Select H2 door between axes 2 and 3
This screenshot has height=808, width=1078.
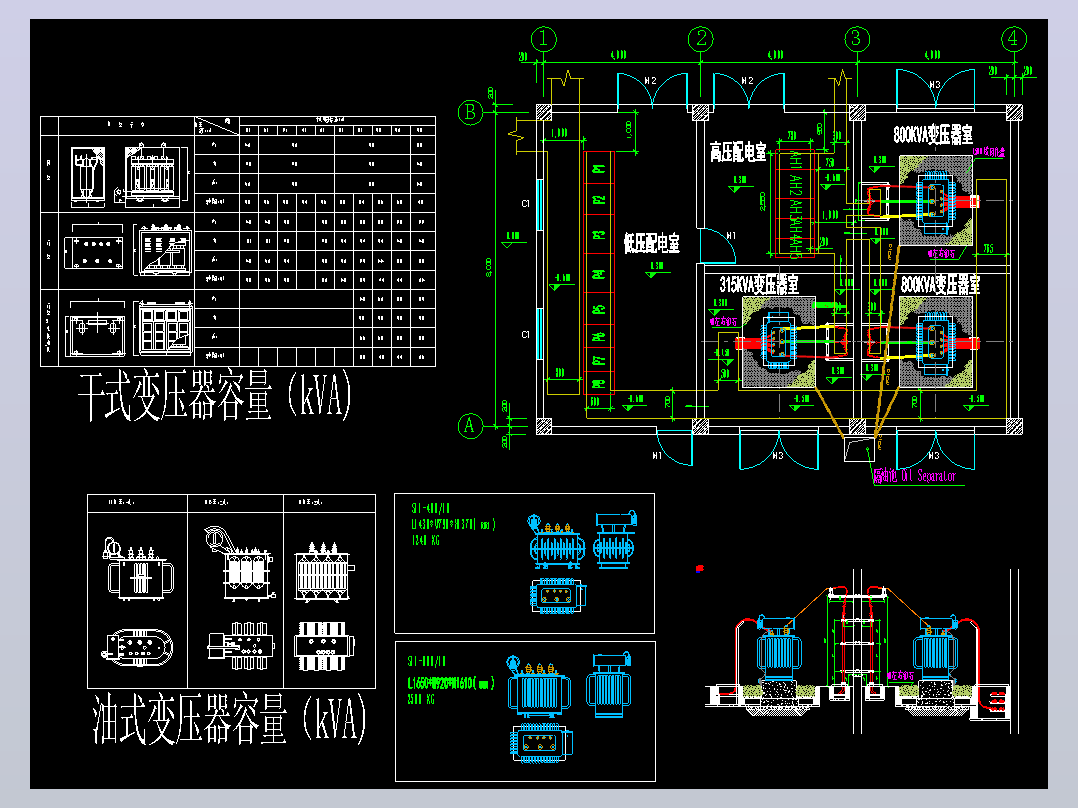click(749, 91)
